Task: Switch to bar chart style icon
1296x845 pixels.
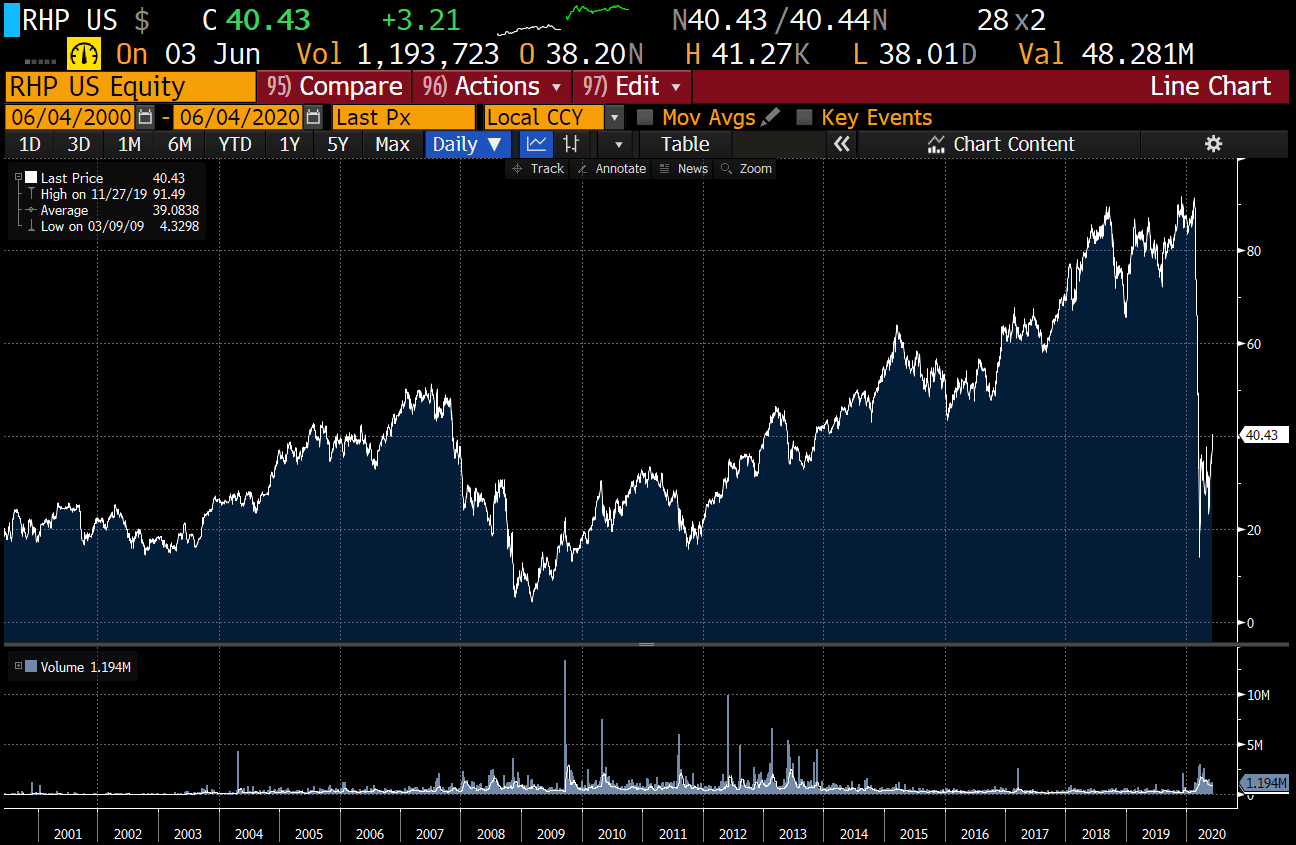Action: (x=571, y=144)
